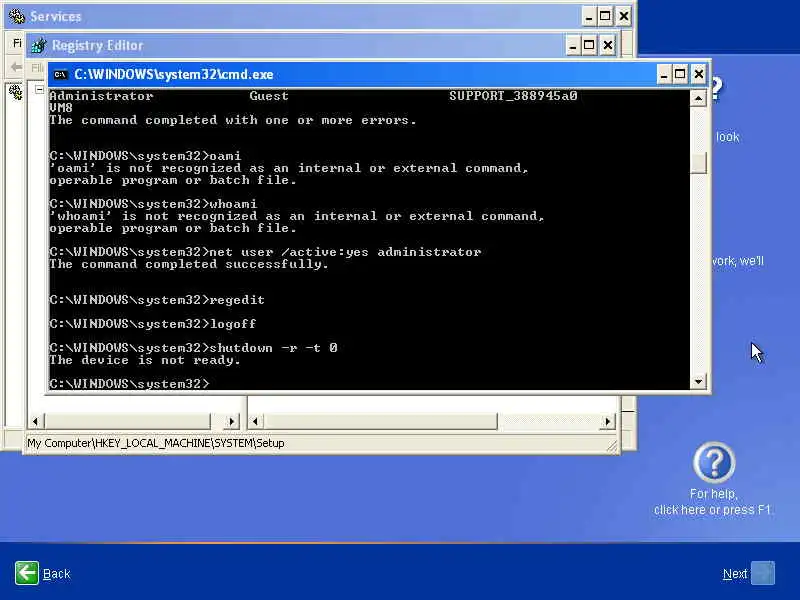The width and height of the screenshot is (800, 600).
Task: Click the 'shutdown -r -t 0' command line
Action: (193, 348)
